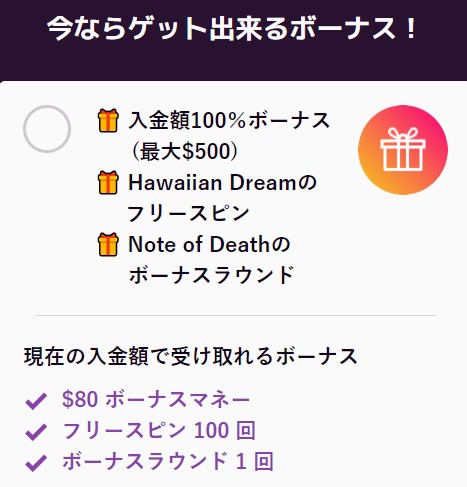Click checkmark next to フリースピン 100 回
Screen dimensions: 467x487
[x=36, y=431]
